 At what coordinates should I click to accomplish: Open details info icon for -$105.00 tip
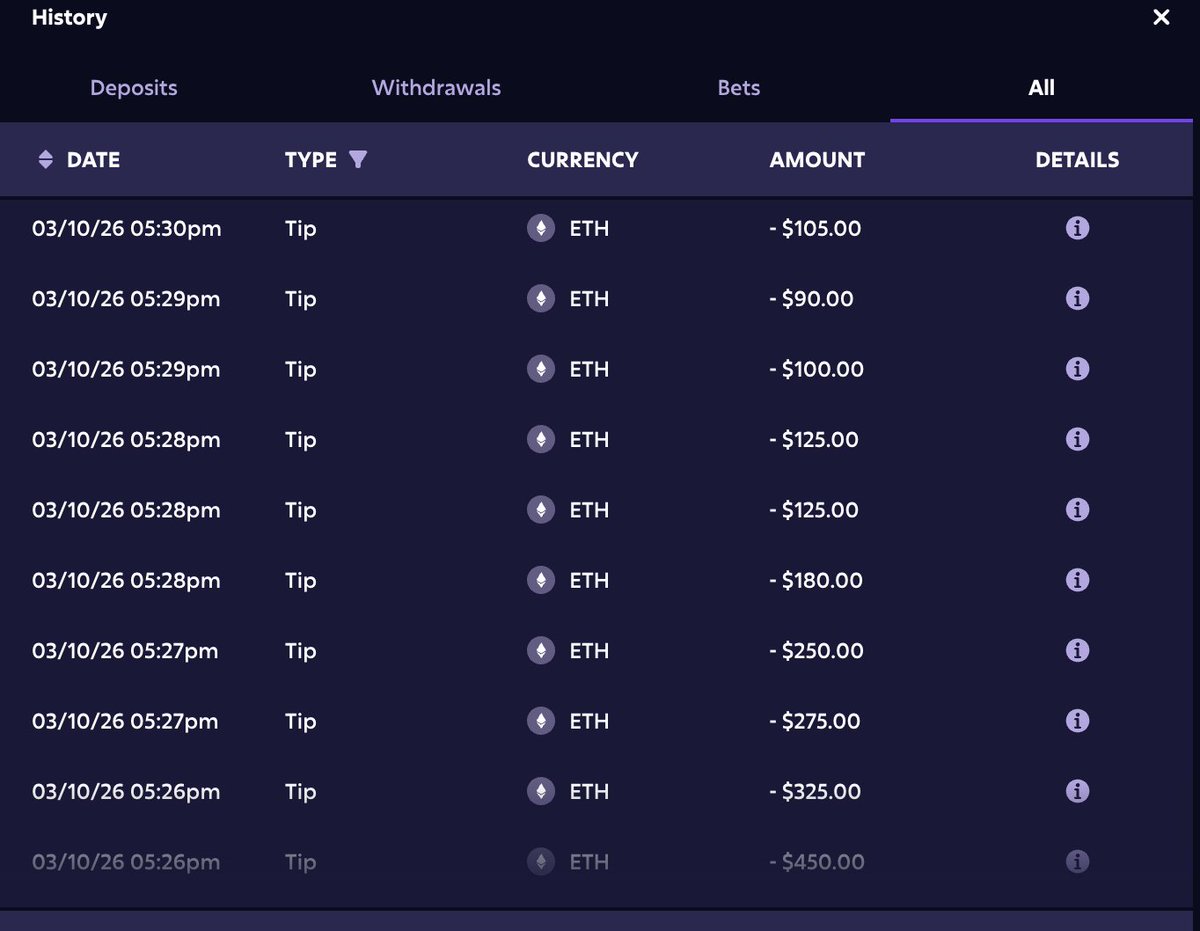(1077, 228)
